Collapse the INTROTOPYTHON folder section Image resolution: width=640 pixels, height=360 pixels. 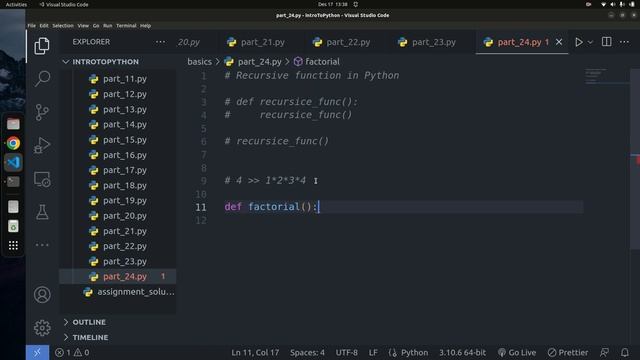[118, 62]
